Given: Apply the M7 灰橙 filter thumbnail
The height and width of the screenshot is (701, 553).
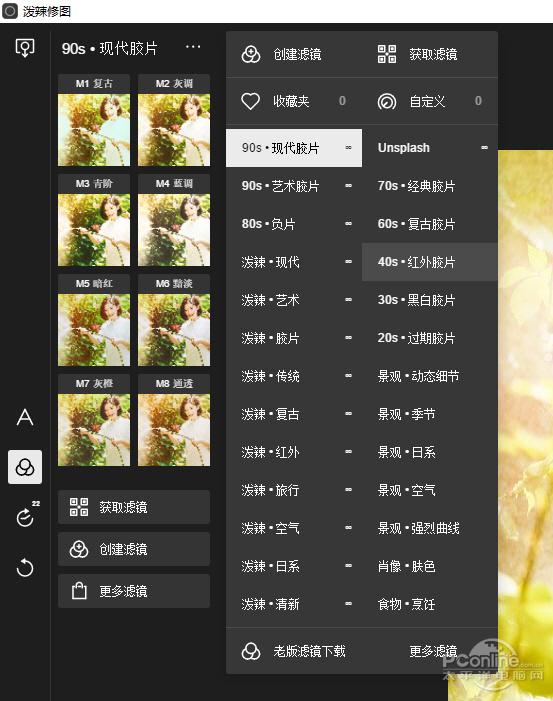Looking at the screenshot, I should click(94, 421).
